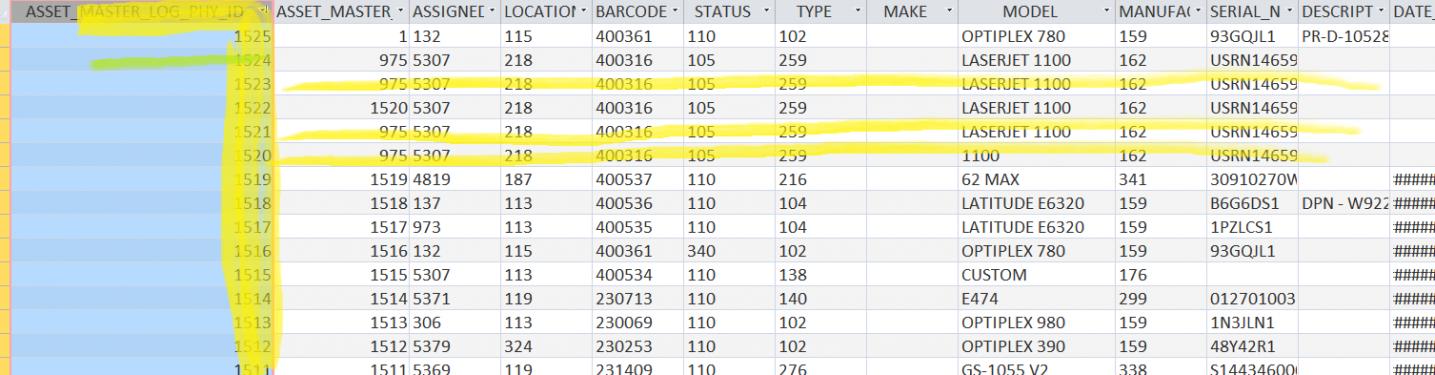Viewport: 1435px width, 375px height.
Task: Click the log ID cell 1519
Action: 142,179
